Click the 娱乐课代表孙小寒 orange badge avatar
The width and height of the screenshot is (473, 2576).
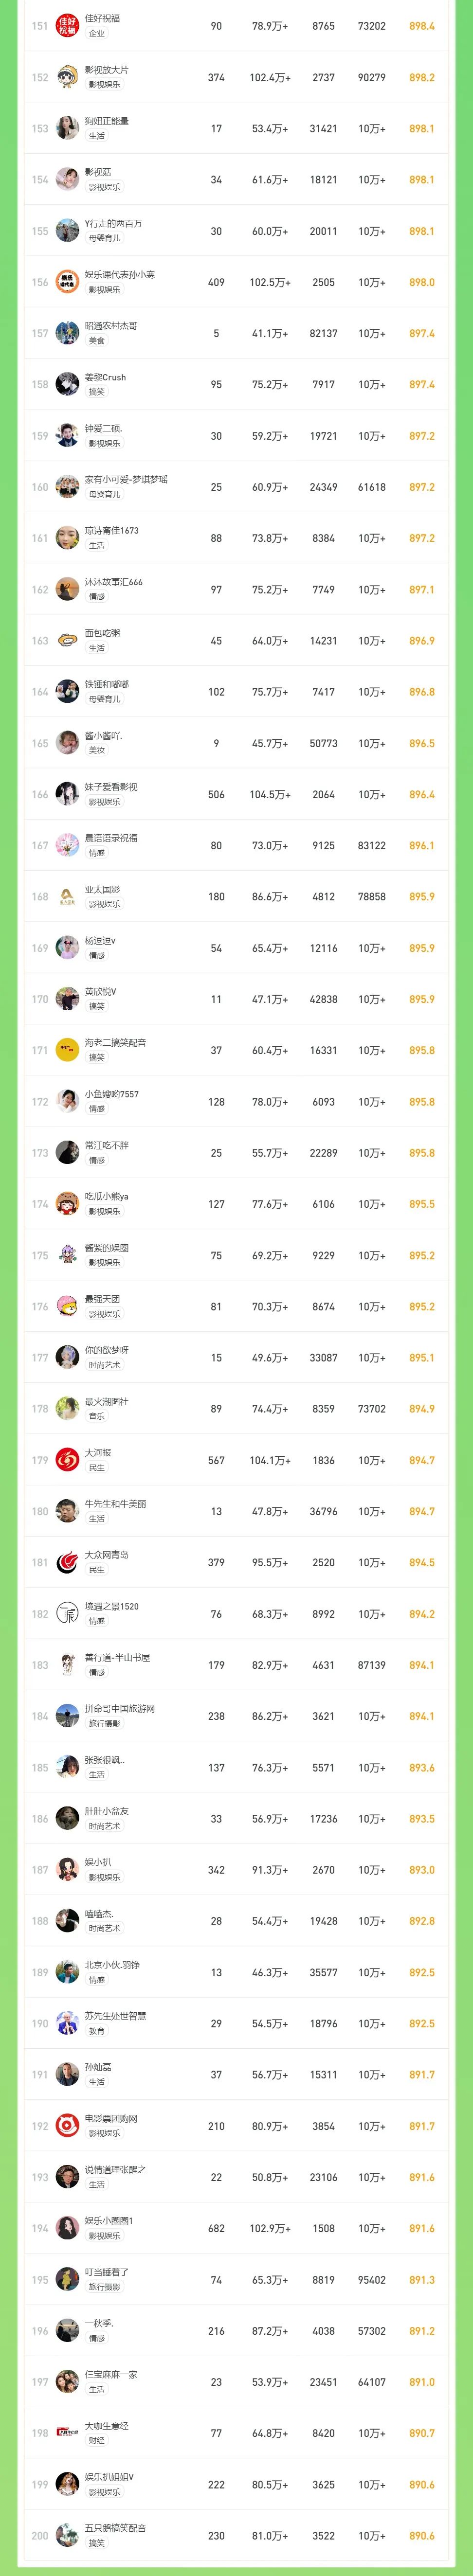67,282
